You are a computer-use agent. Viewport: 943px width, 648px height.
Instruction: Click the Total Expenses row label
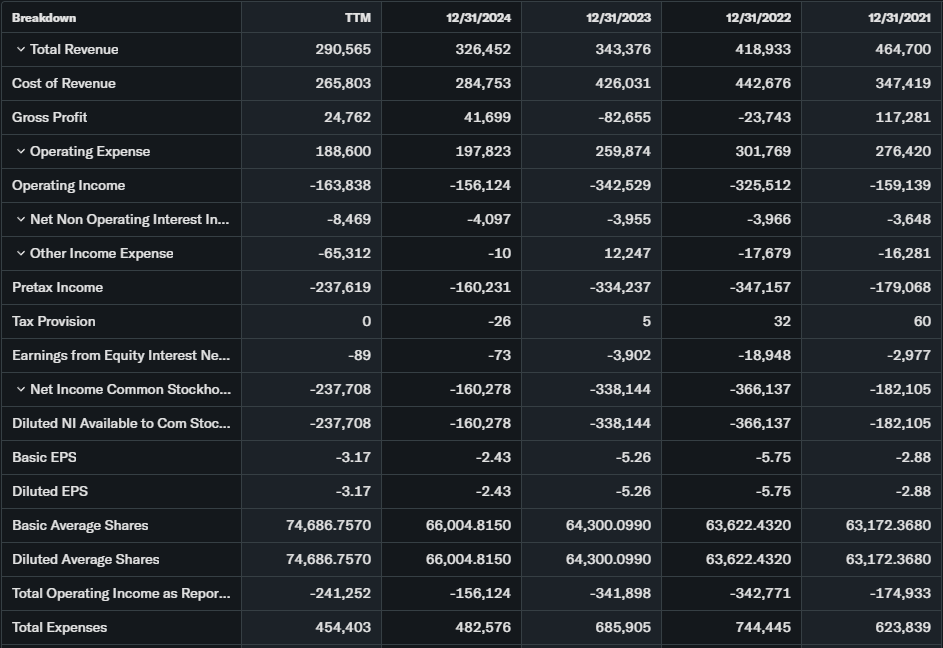(60, 628)
